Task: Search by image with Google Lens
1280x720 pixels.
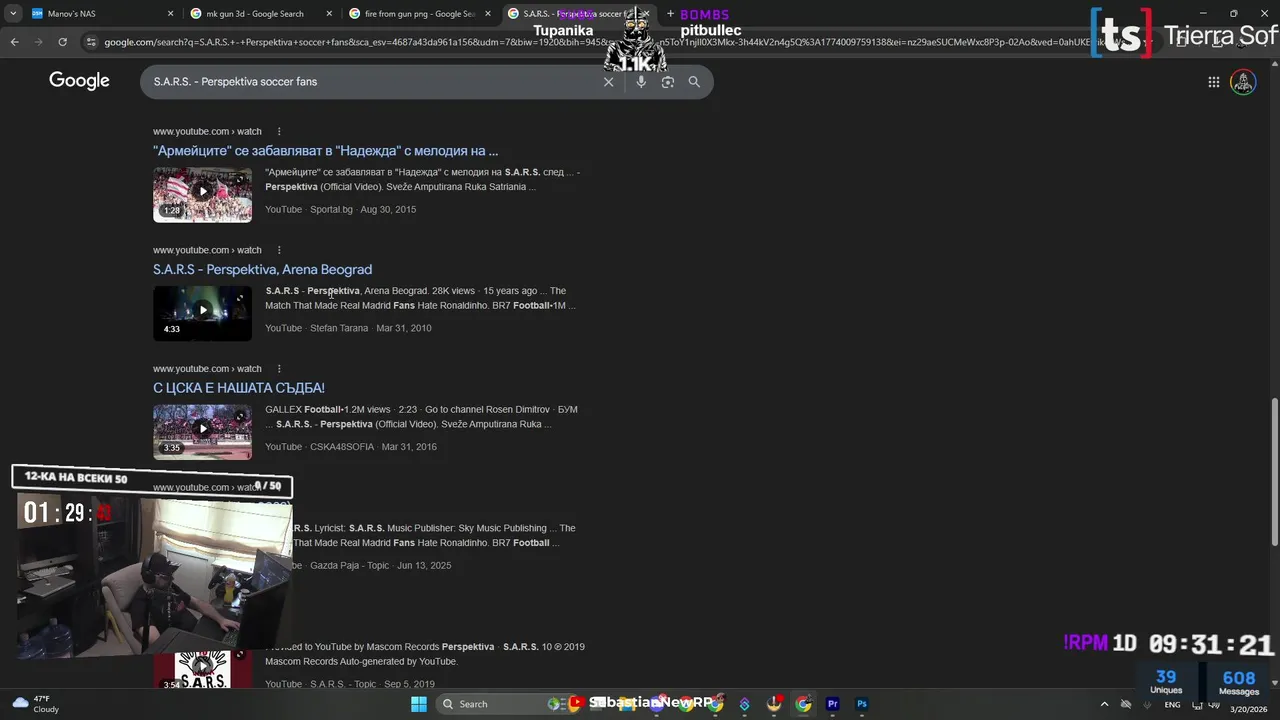Action: coord(668,82)
